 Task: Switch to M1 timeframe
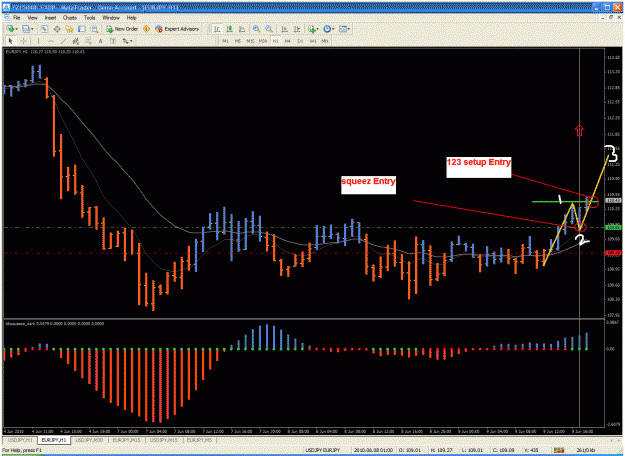(225, 41)
